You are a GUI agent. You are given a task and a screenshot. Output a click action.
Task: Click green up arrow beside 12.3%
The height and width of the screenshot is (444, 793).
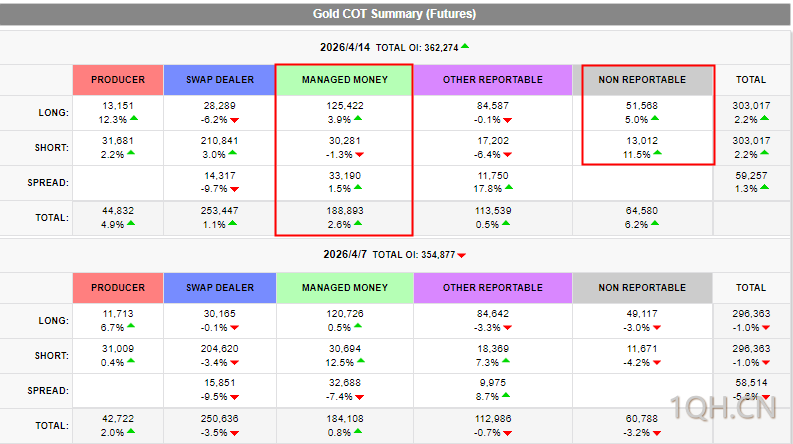[x=134, y=120]
